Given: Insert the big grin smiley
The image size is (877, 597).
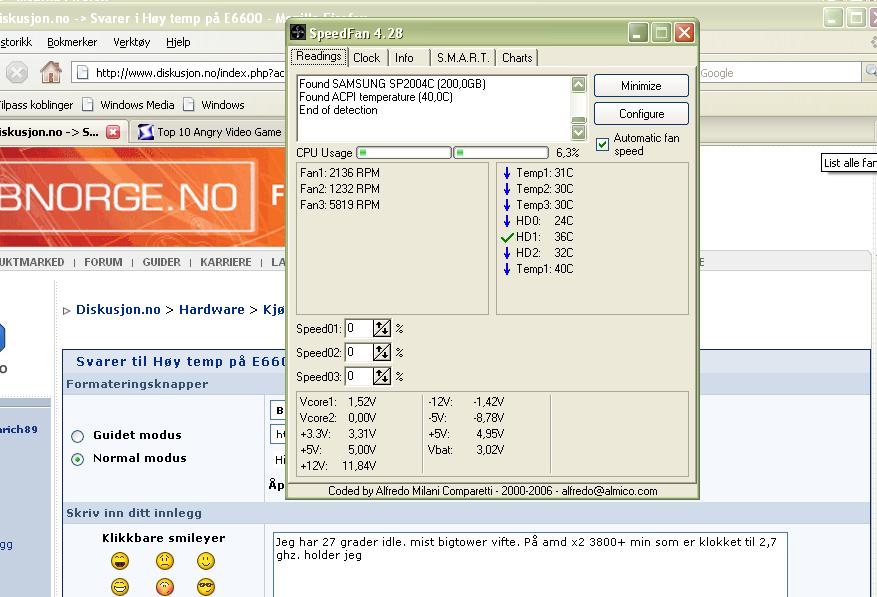Looking at the screenshot, I should tap(120, 561).
